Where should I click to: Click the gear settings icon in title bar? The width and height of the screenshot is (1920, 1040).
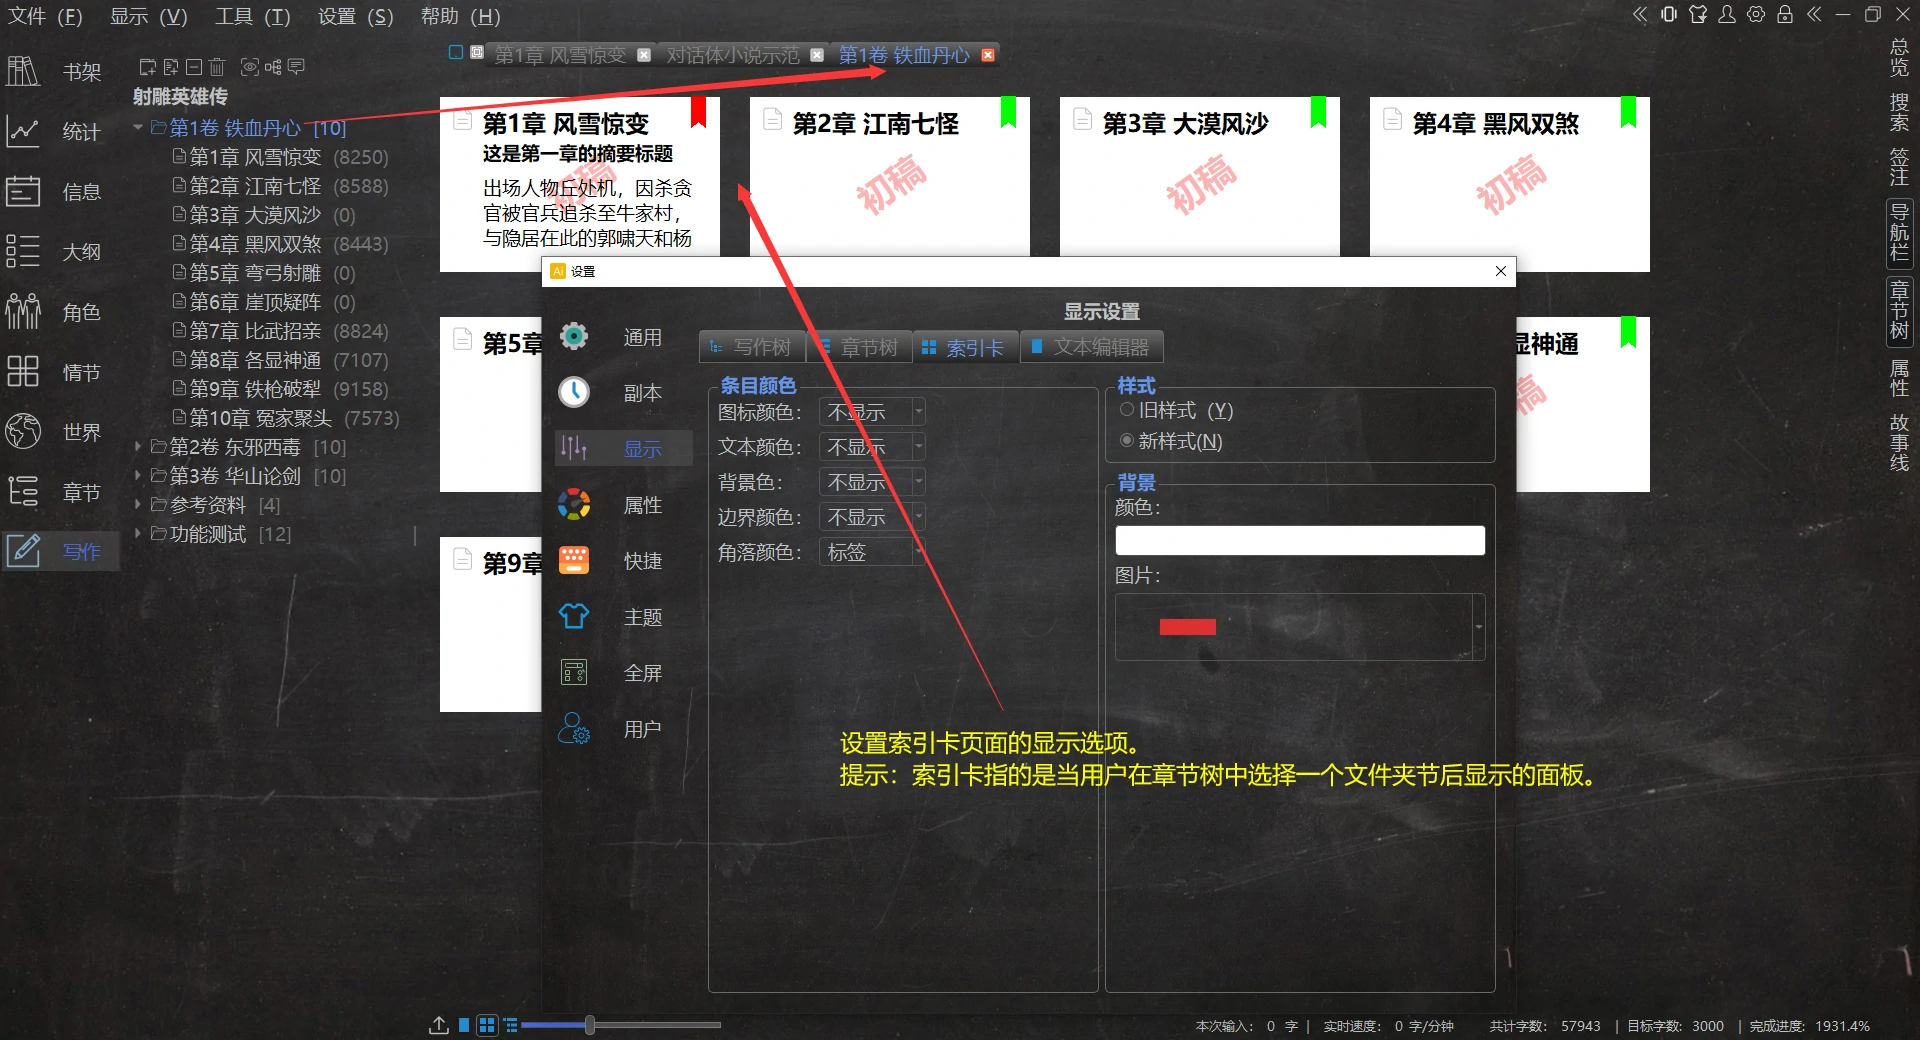[x=1756, y=15]
